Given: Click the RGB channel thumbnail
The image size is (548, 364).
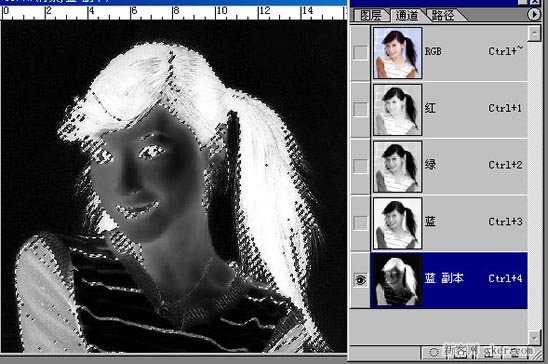Looking at the screenshot, I should tap(398, 53).
